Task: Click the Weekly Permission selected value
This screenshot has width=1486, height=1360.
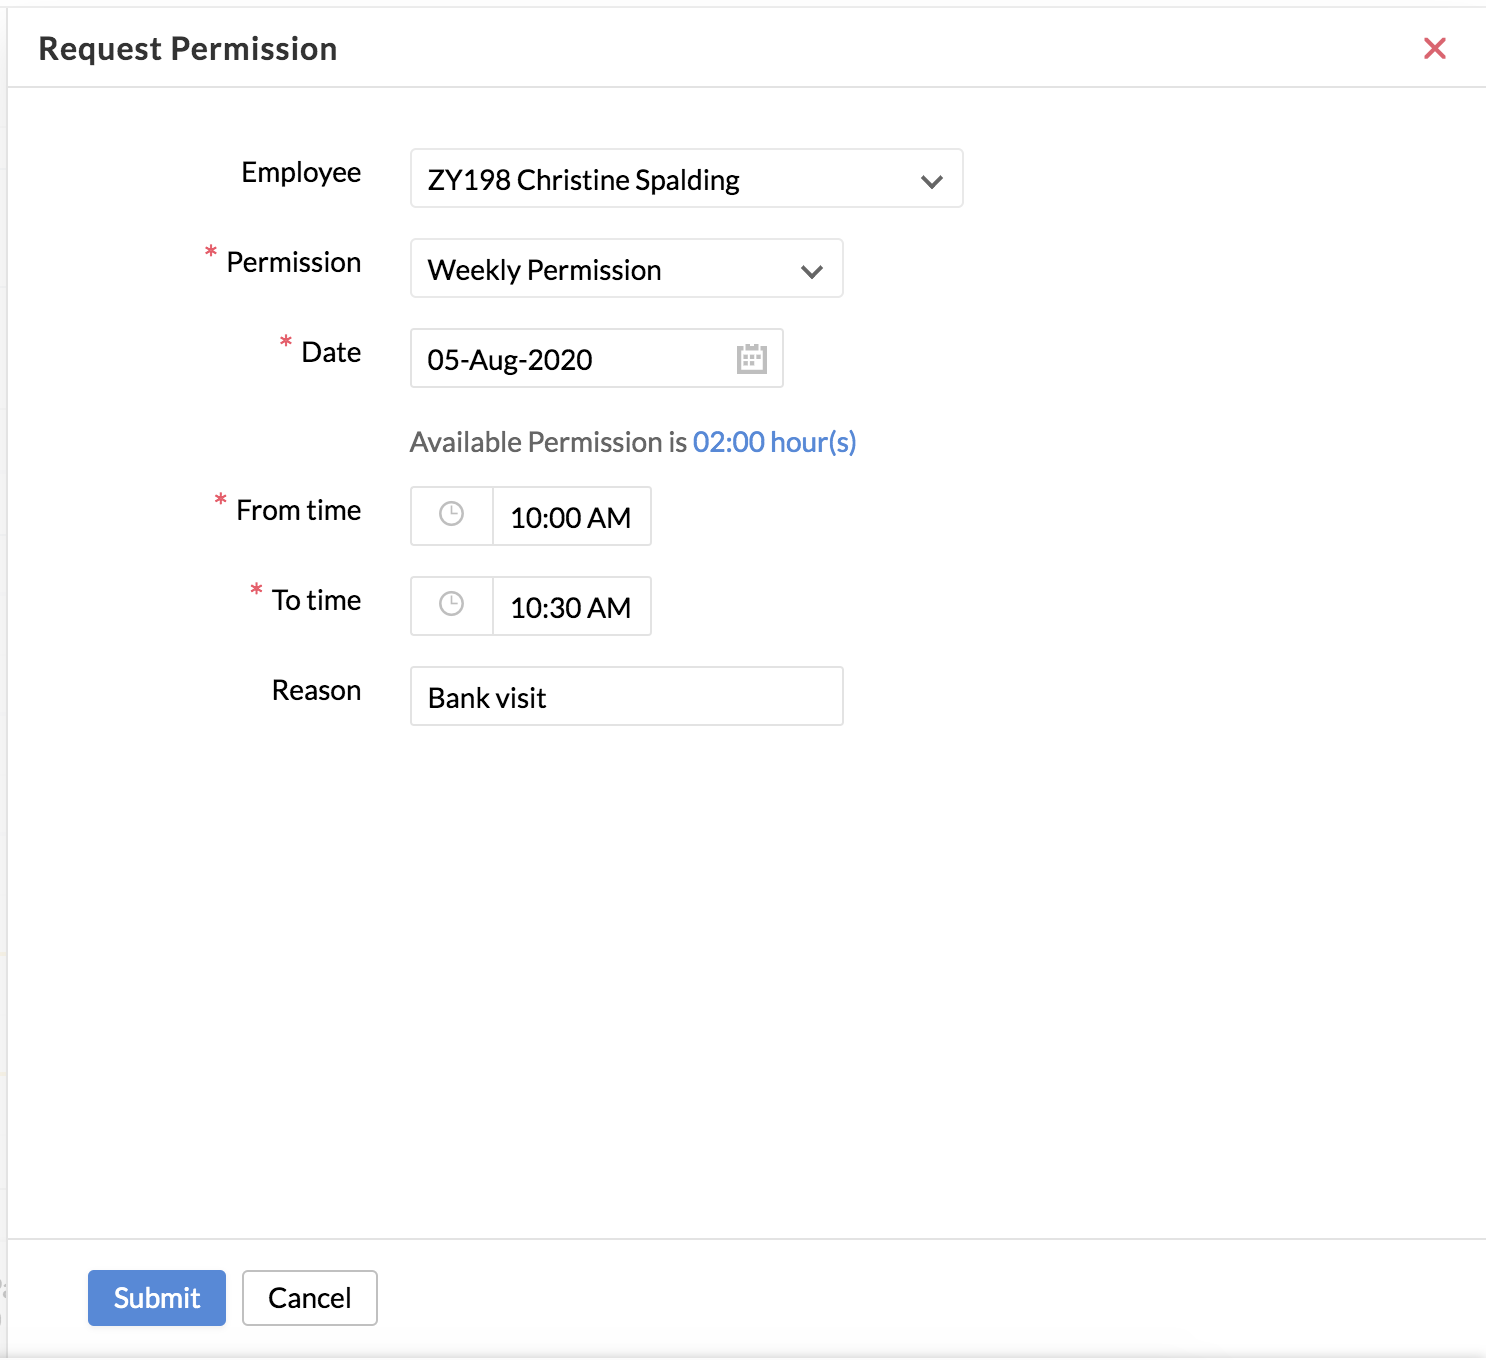Action: click(x=544, y=270)
